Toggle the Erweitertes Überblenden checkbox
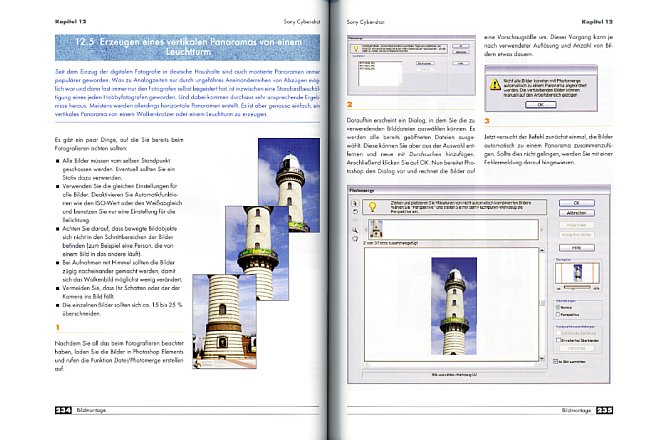The height and width of the screenshot is (440, 668). coord(558,340)
